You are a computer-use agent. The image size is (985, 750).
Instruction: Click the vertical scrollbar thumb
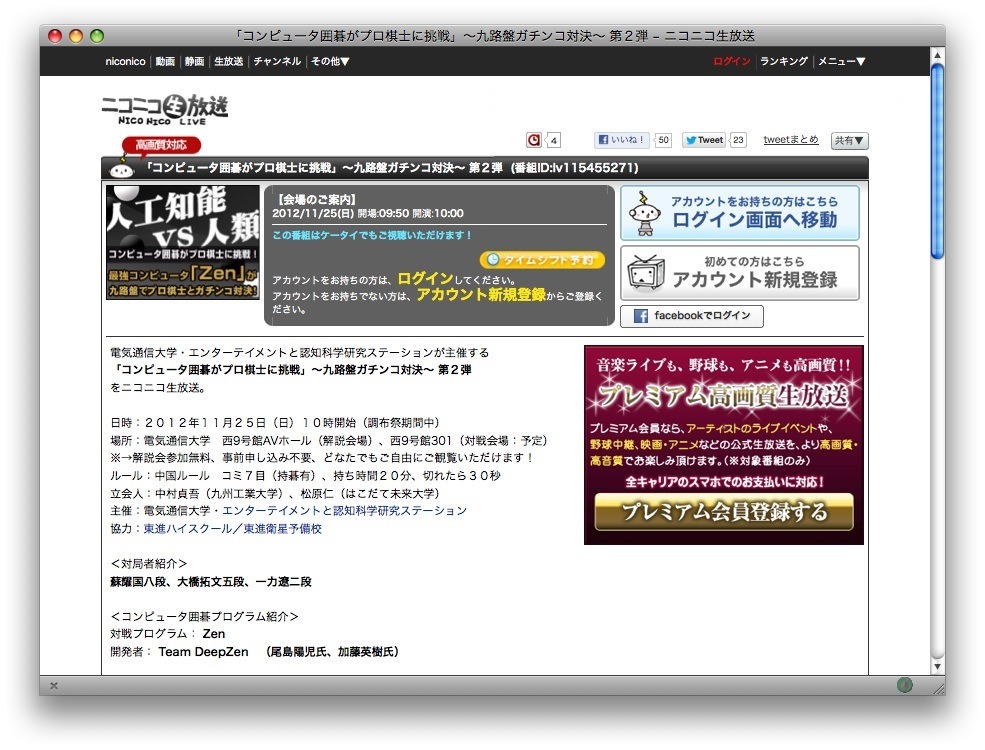coord(937,161)
